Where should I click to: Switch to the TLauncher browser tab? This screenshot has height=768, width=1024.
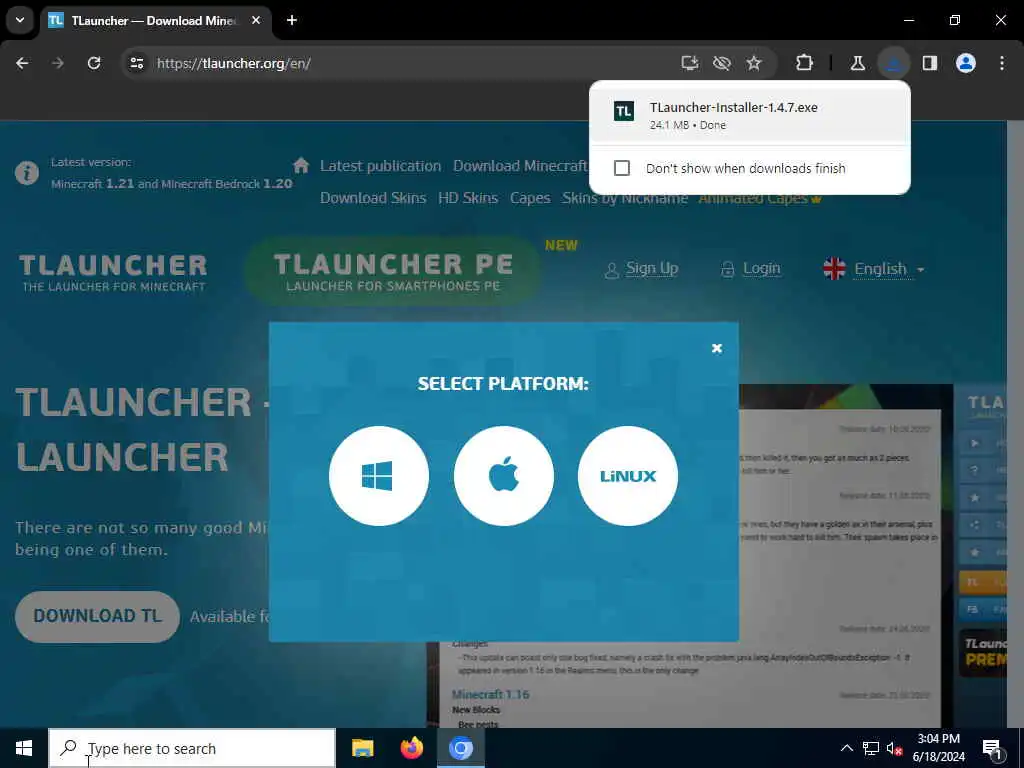tap(153, 20)
